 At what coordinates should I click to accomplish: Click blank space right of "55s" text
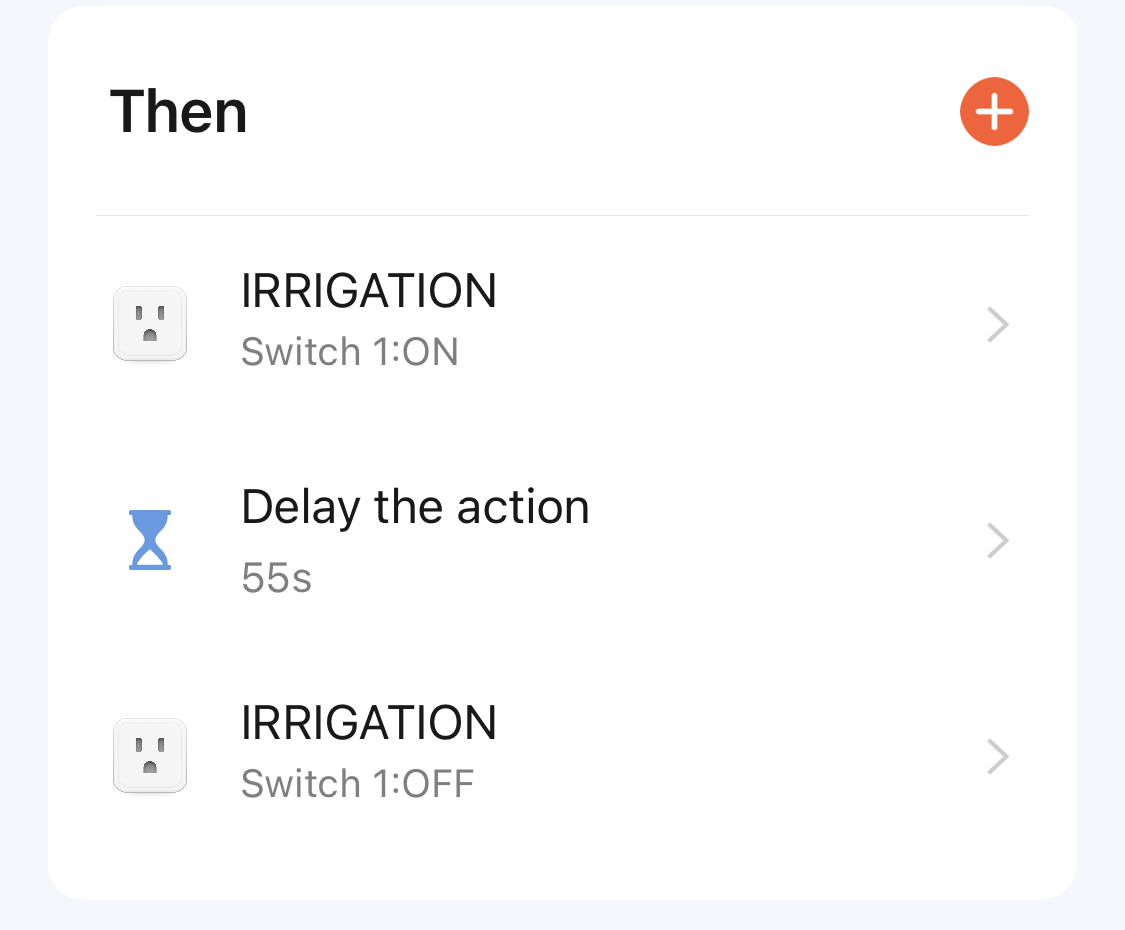click(600, 578)
